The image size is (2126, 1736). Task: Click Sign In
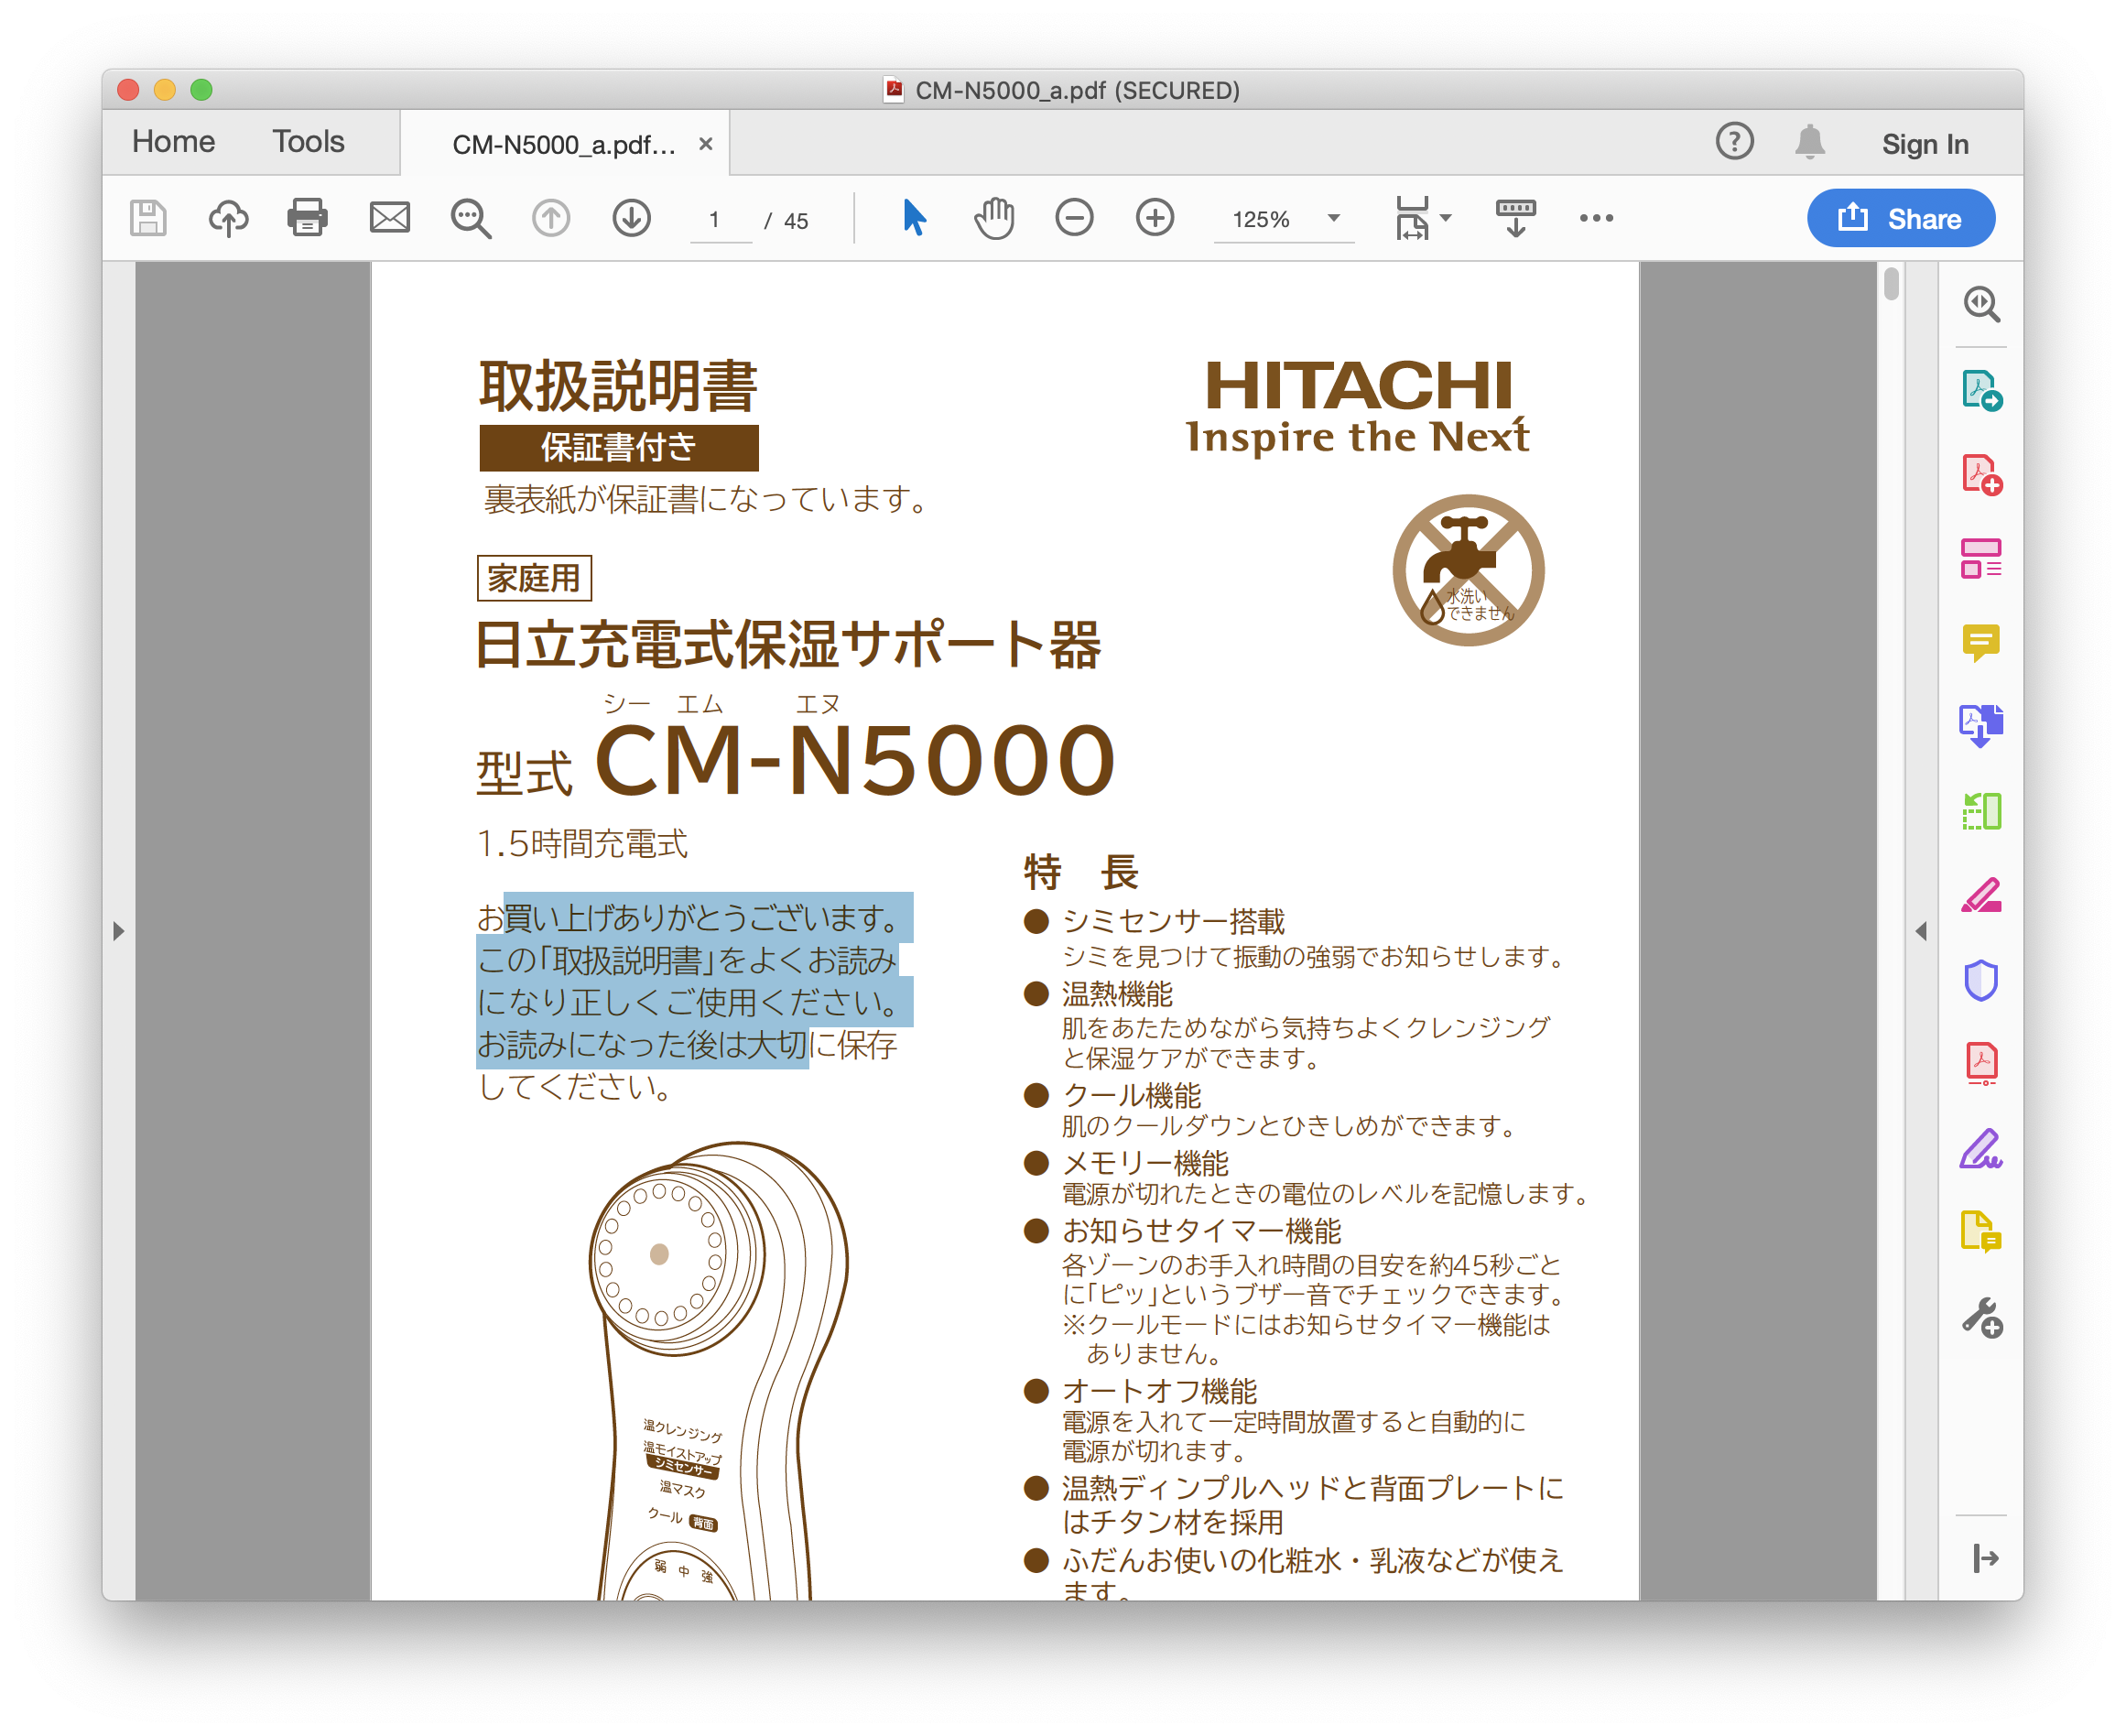[x=1925, y=144]
